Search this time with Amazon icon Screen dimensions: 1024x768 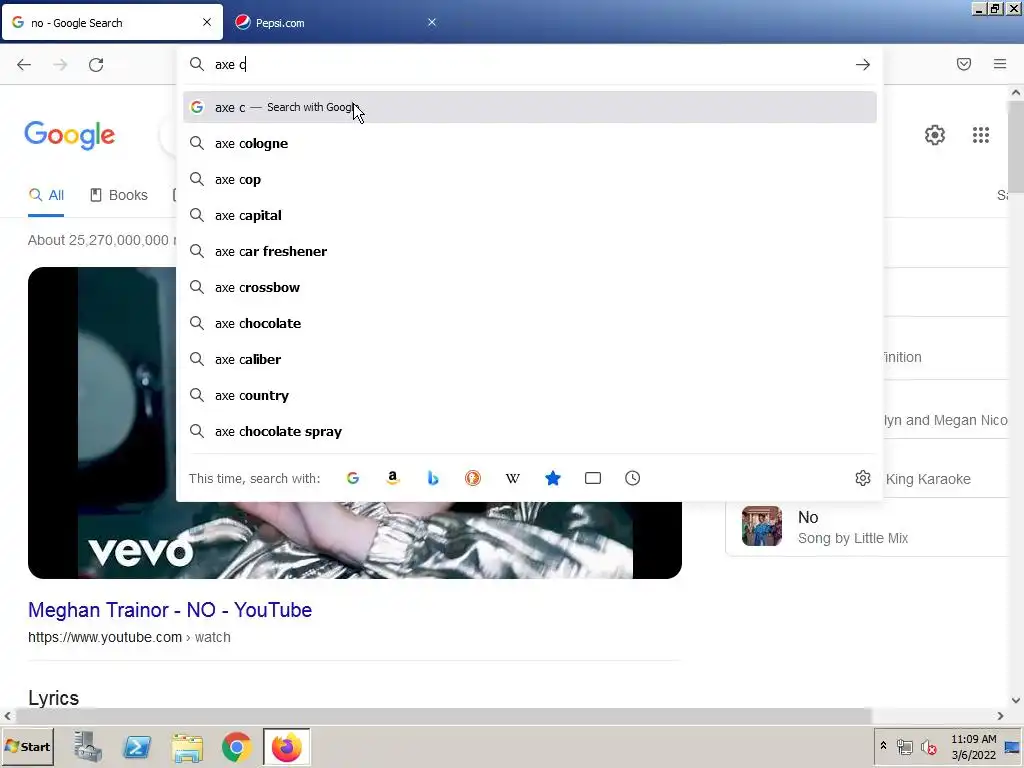coord(392,478)
